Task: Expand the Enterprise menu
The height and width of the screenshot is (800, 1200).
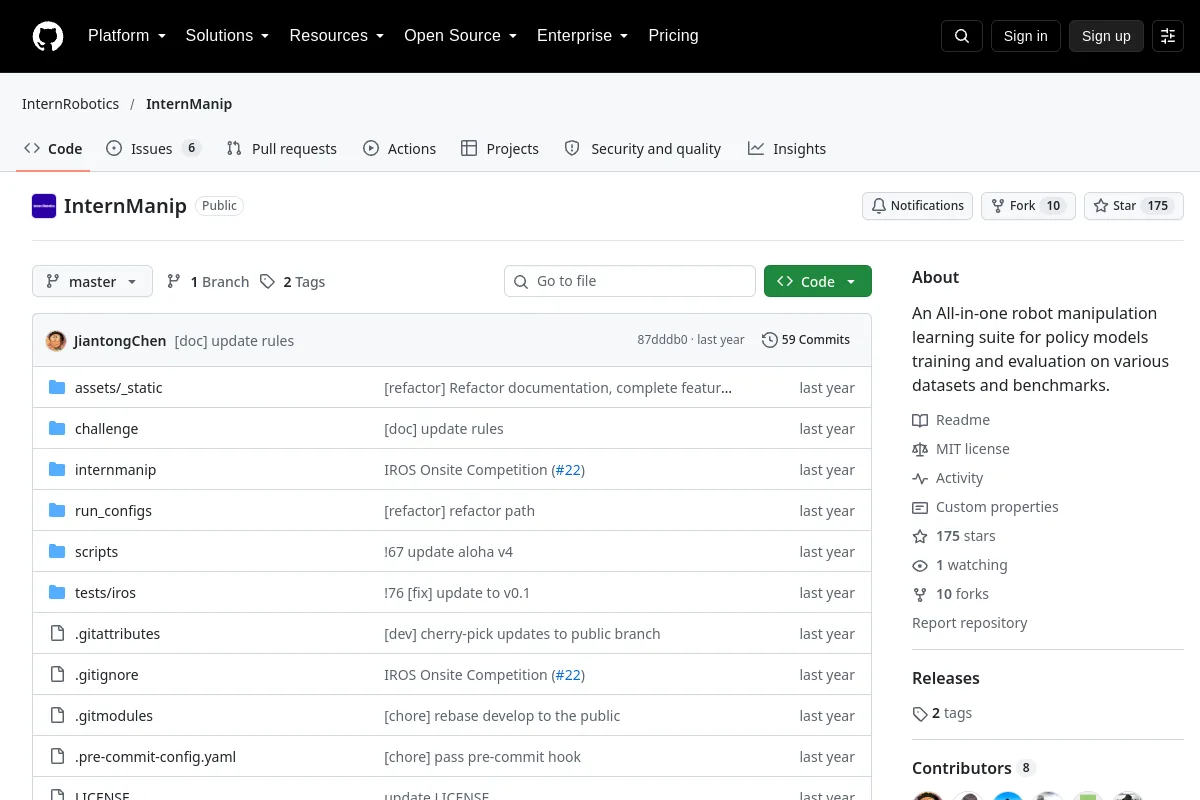Action: 582,36
